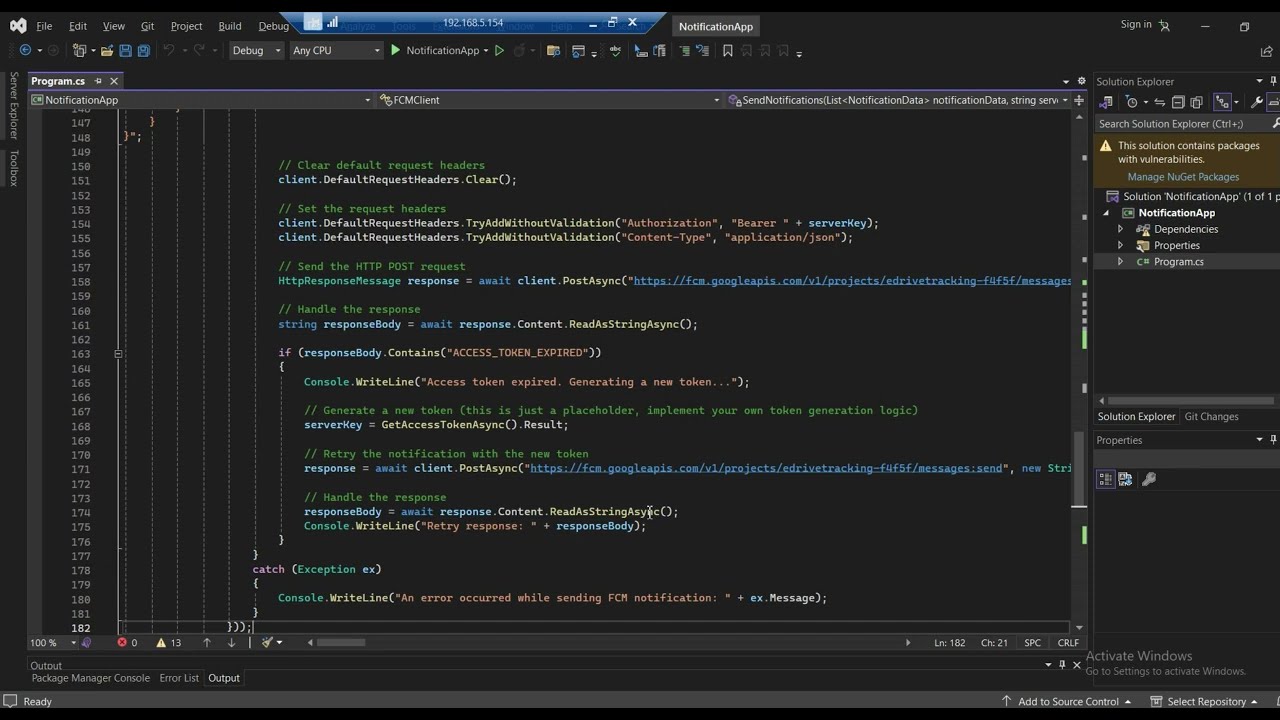
Task: Toggle auto-hide pin on Output panel
Action: click(x=1062, y=665)
